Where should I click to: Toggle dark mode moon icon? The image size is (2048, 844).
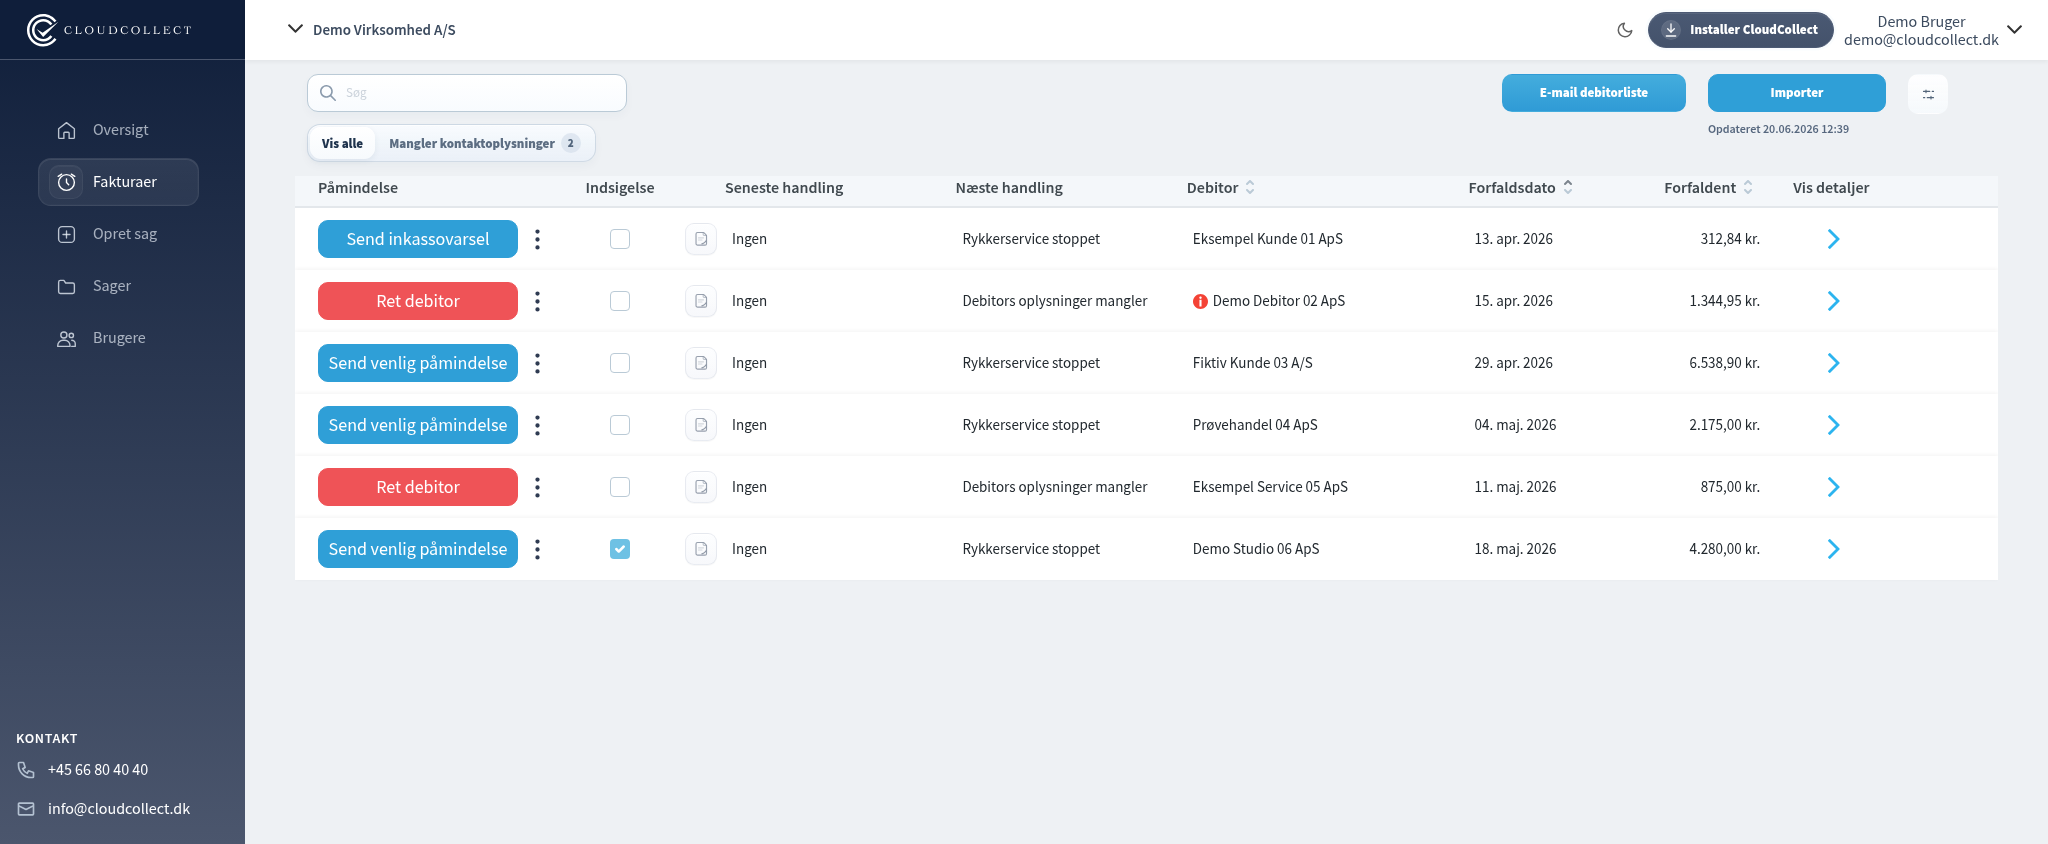point(1625,30)
